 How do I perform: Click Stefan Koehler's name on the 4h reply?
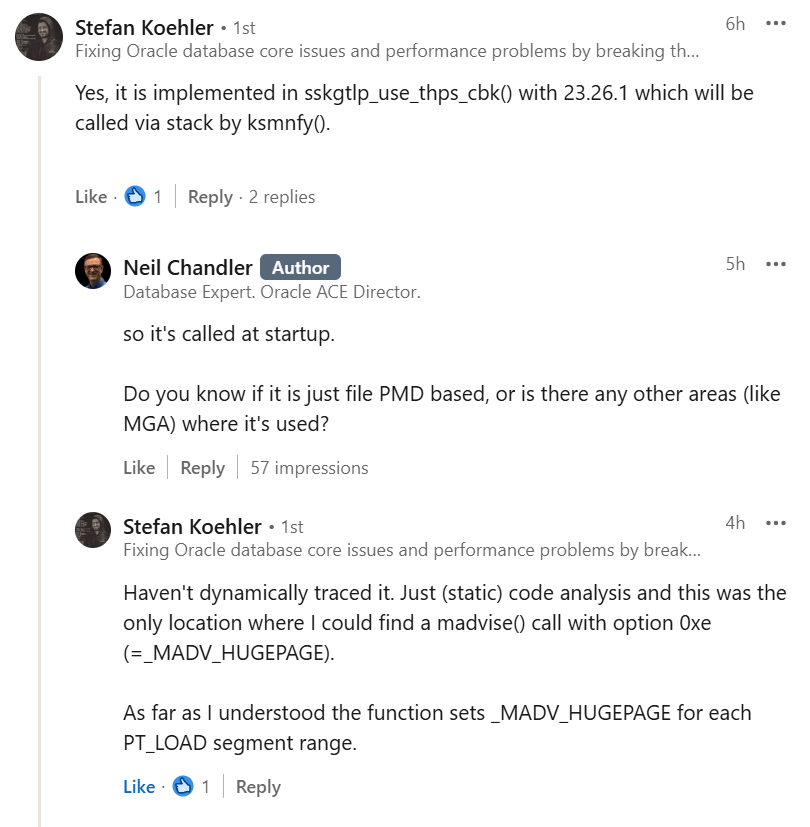click(192, 526)
